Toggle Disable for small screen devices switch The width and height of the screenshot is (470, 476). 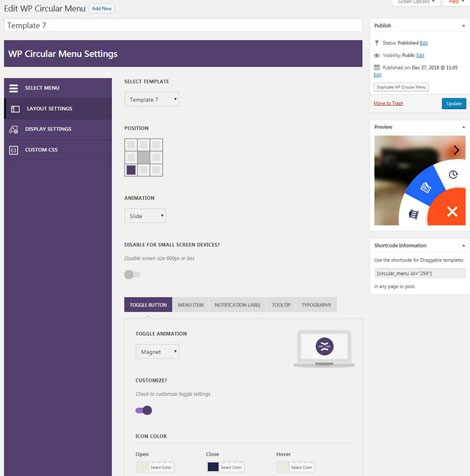pos(132,274)
